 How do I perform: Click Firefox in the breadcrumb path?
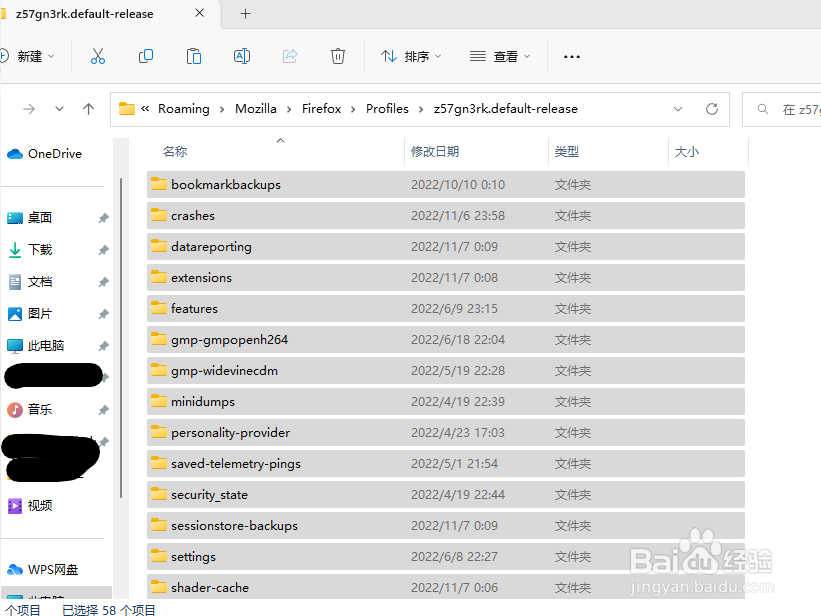321,108
